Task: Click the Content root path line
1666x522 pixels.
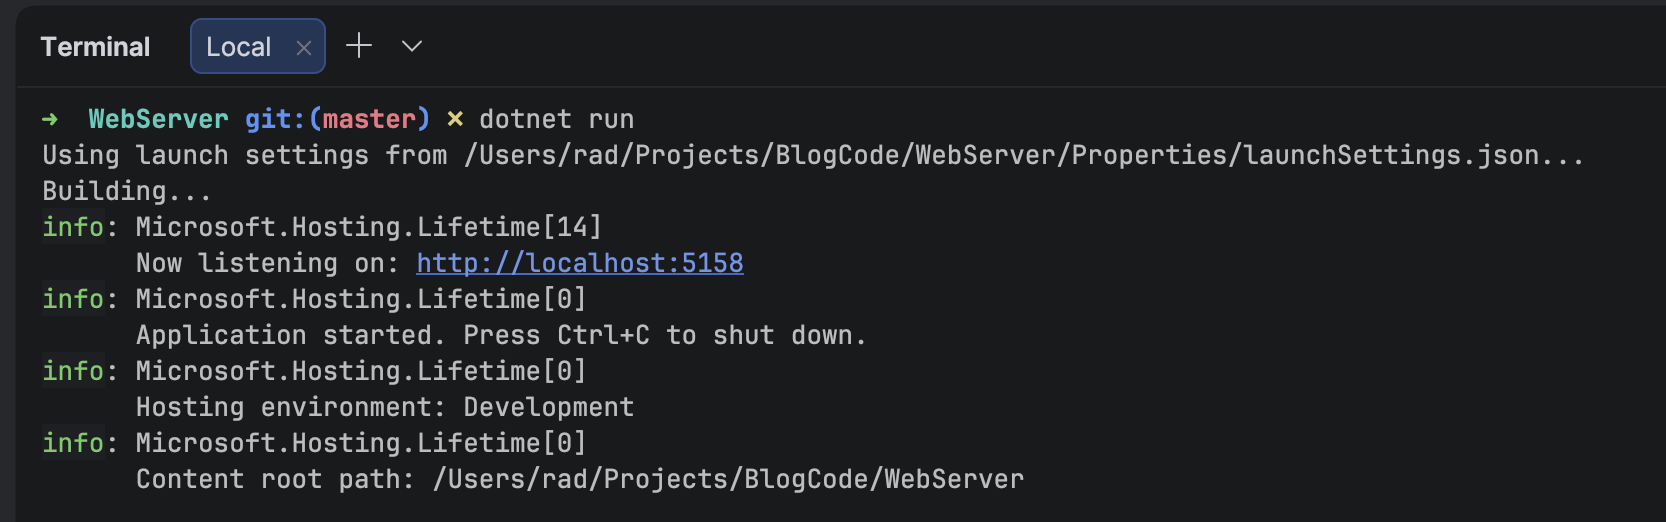Action: pos(580,479)
